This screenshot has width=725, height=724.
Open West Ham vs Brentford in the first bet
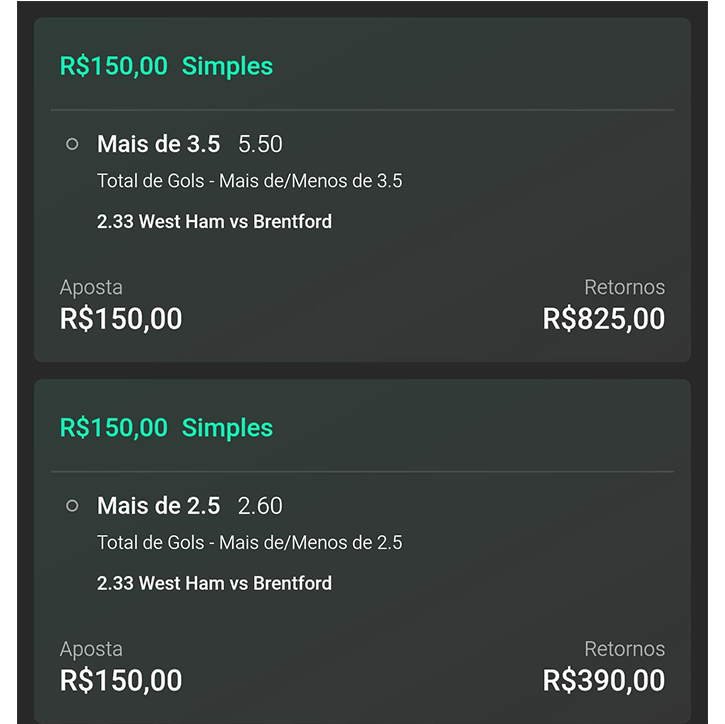[x=214, y=221]
